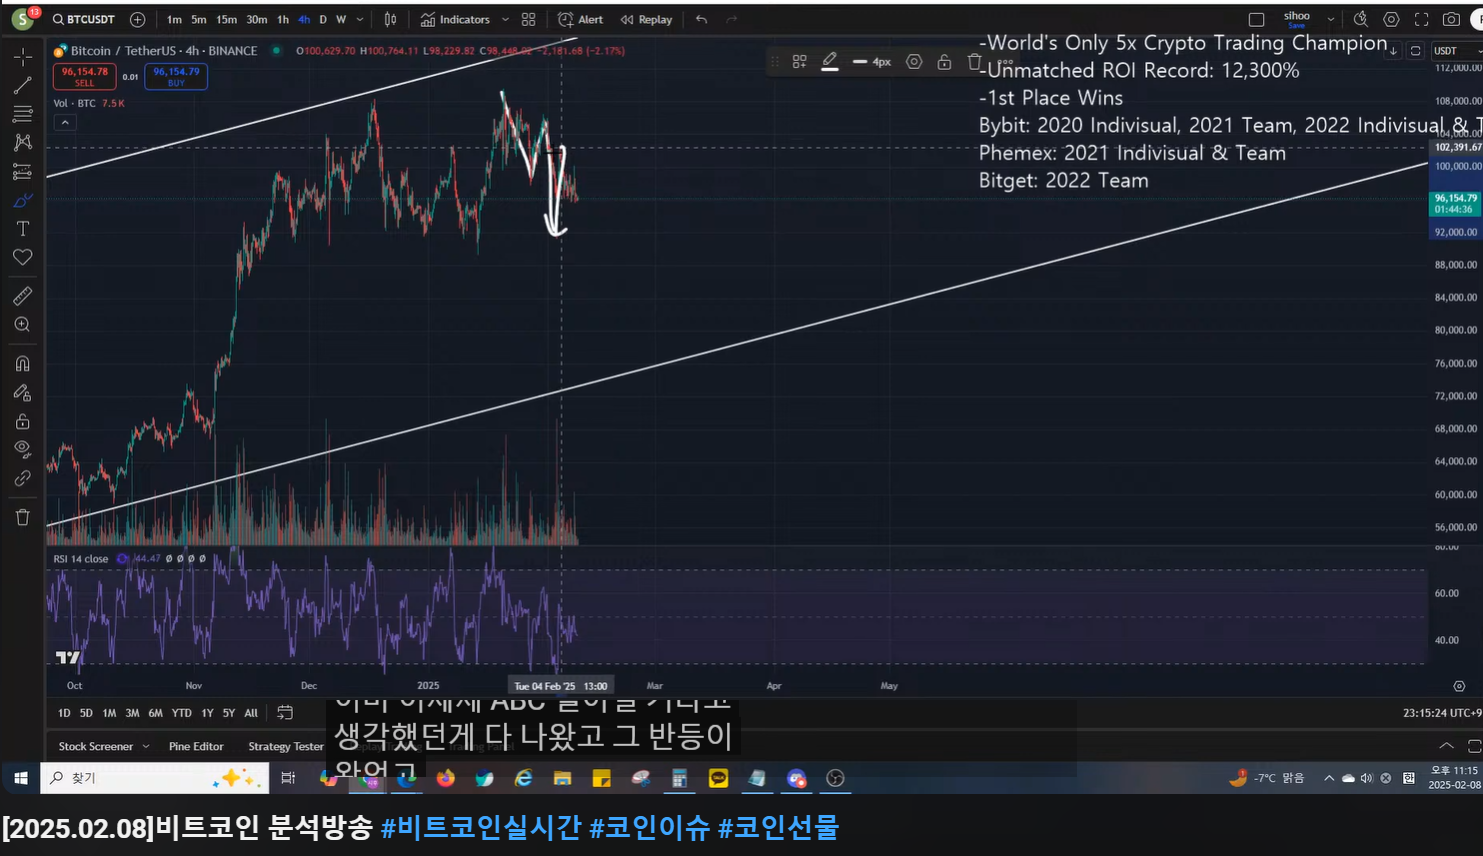1483x856 pixels.
Task: Save the sihoo layout
Action: (x=1297, y=19)
